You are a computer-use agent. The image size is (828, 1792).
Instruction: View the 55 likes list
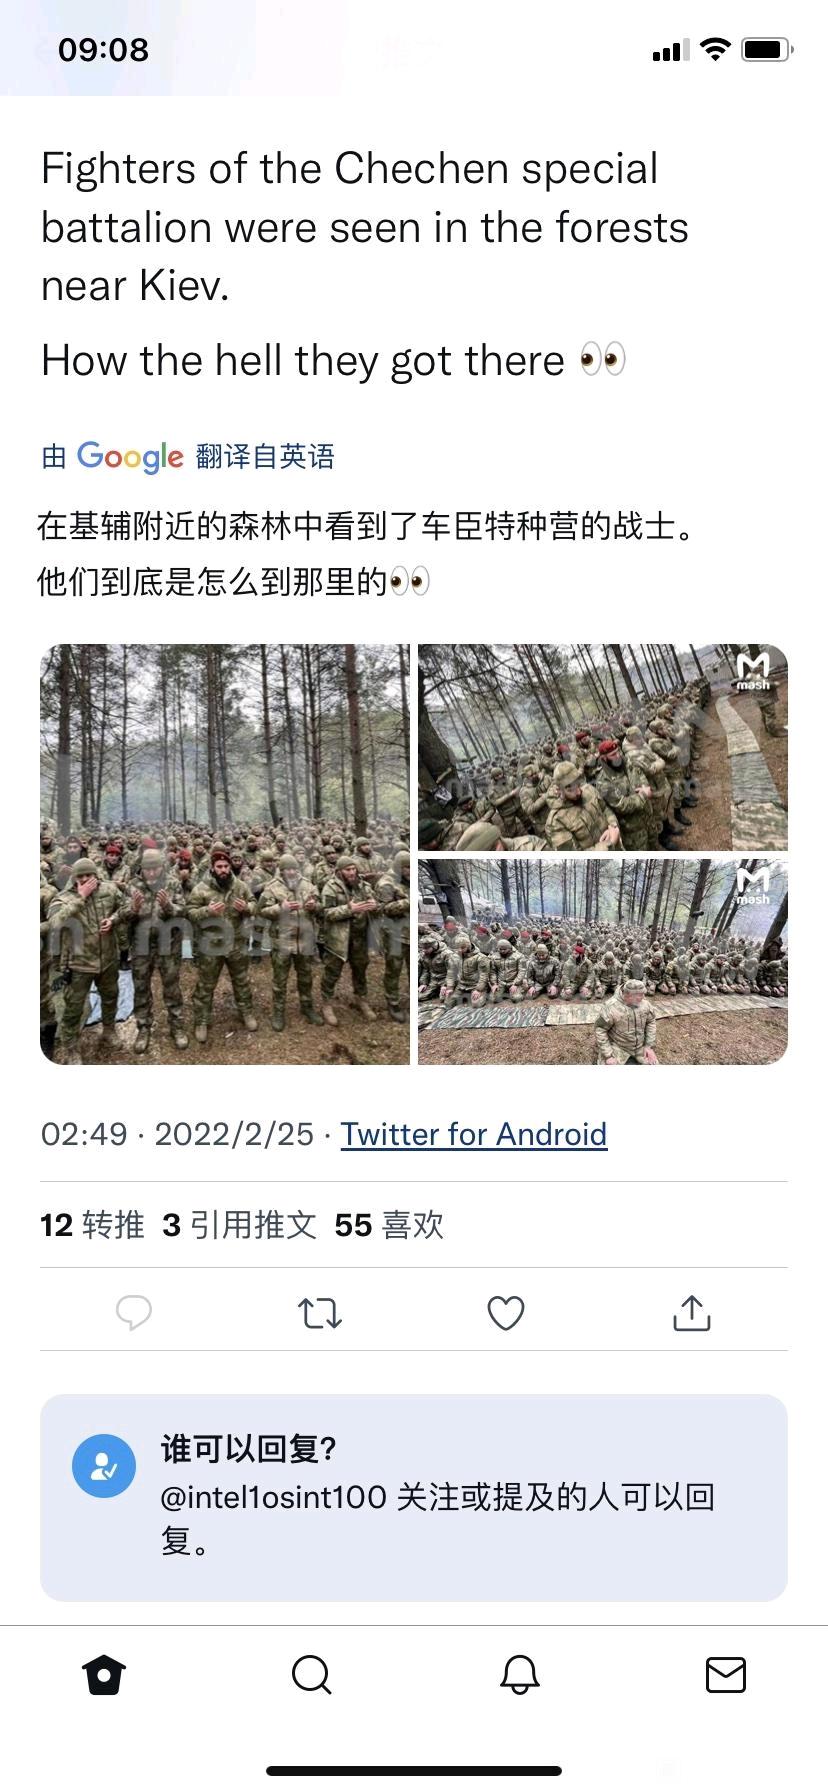click(389, 1225)
